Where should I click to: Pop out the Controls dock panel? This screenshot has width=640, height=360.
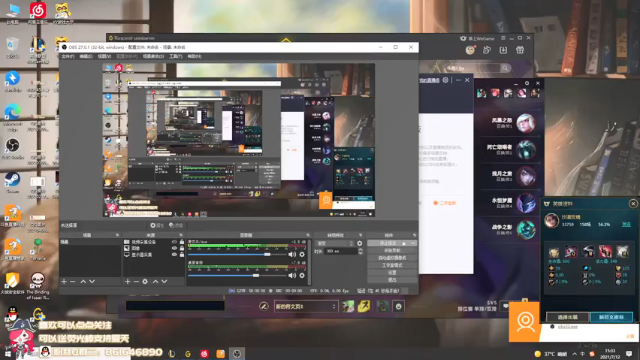tap(414, 235)
